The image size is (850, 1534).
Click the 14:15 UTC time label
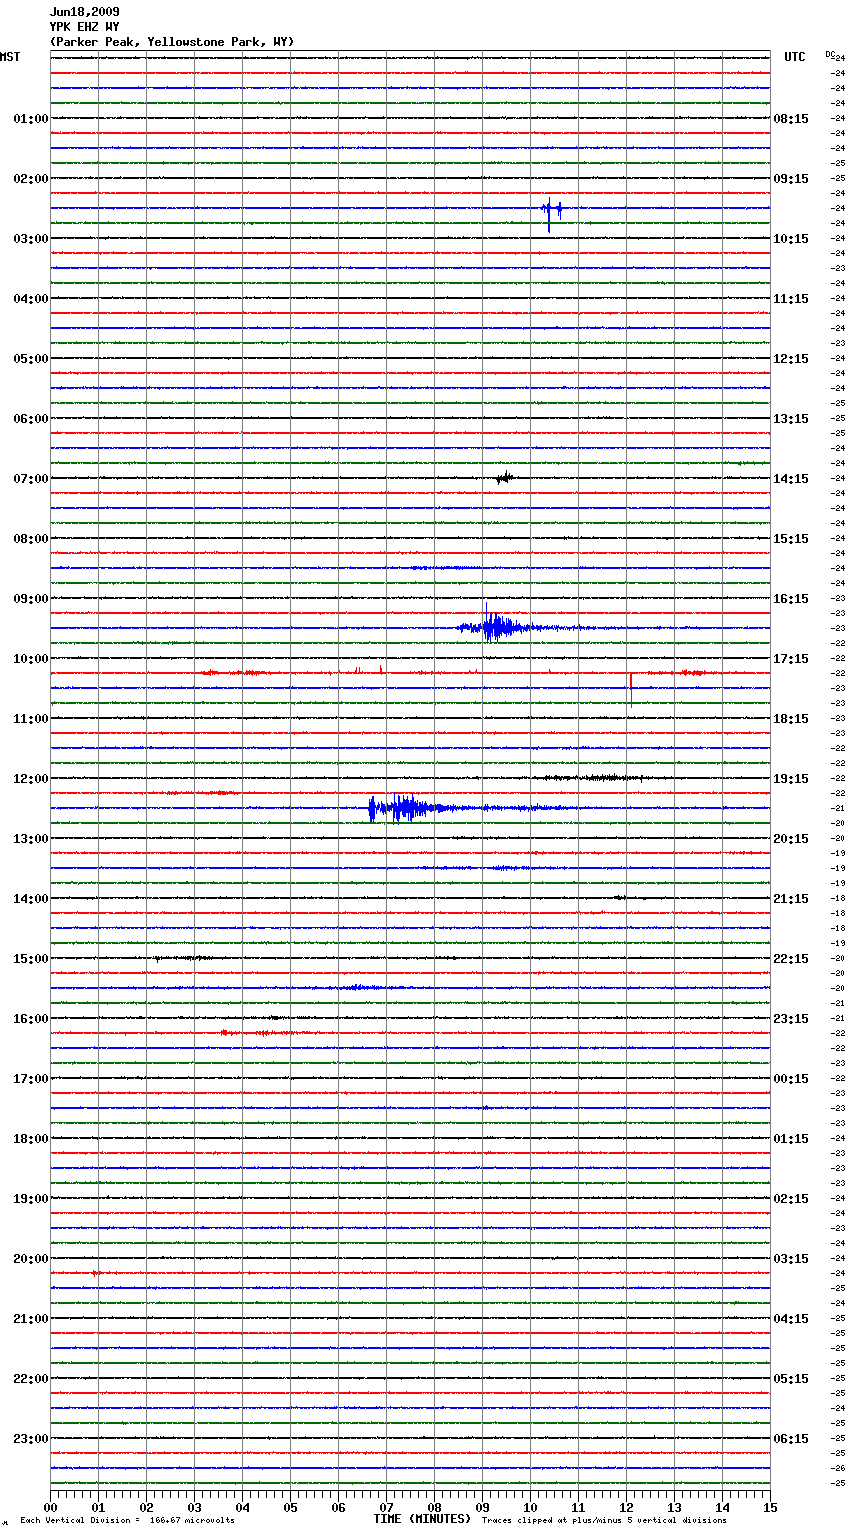click(x=791, y=479)
